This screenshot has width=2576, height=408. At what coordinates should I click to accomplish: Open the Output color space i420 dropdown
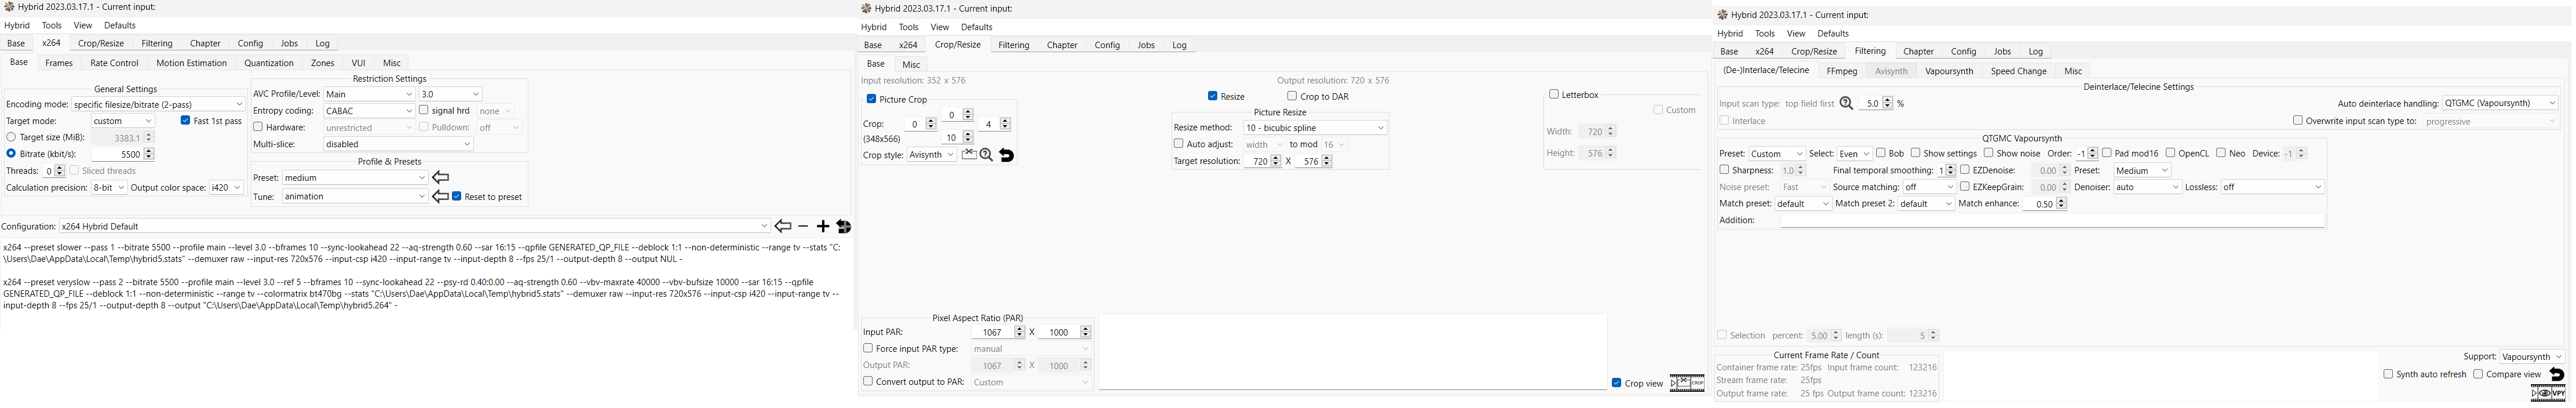click(226, 188)
